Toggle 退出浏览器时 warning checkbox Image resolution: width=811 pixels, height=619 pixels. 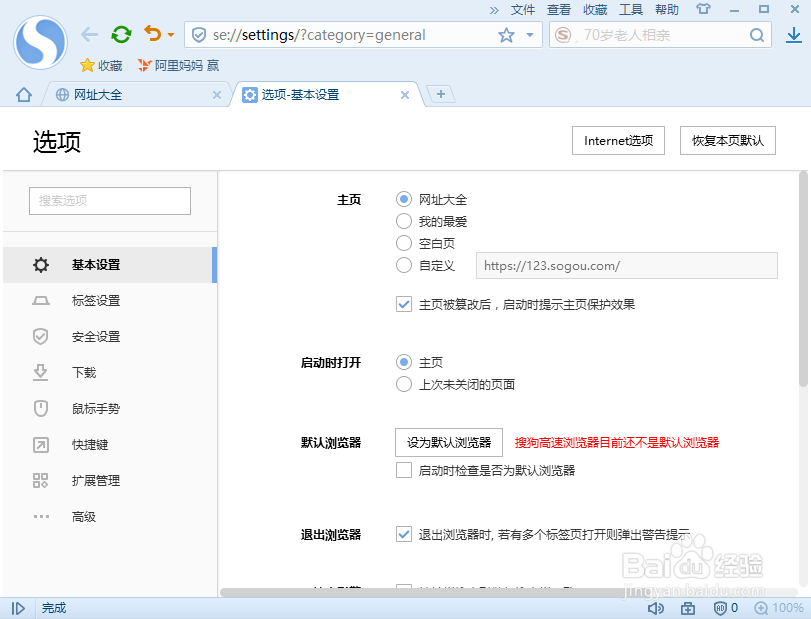pos(404,534)
